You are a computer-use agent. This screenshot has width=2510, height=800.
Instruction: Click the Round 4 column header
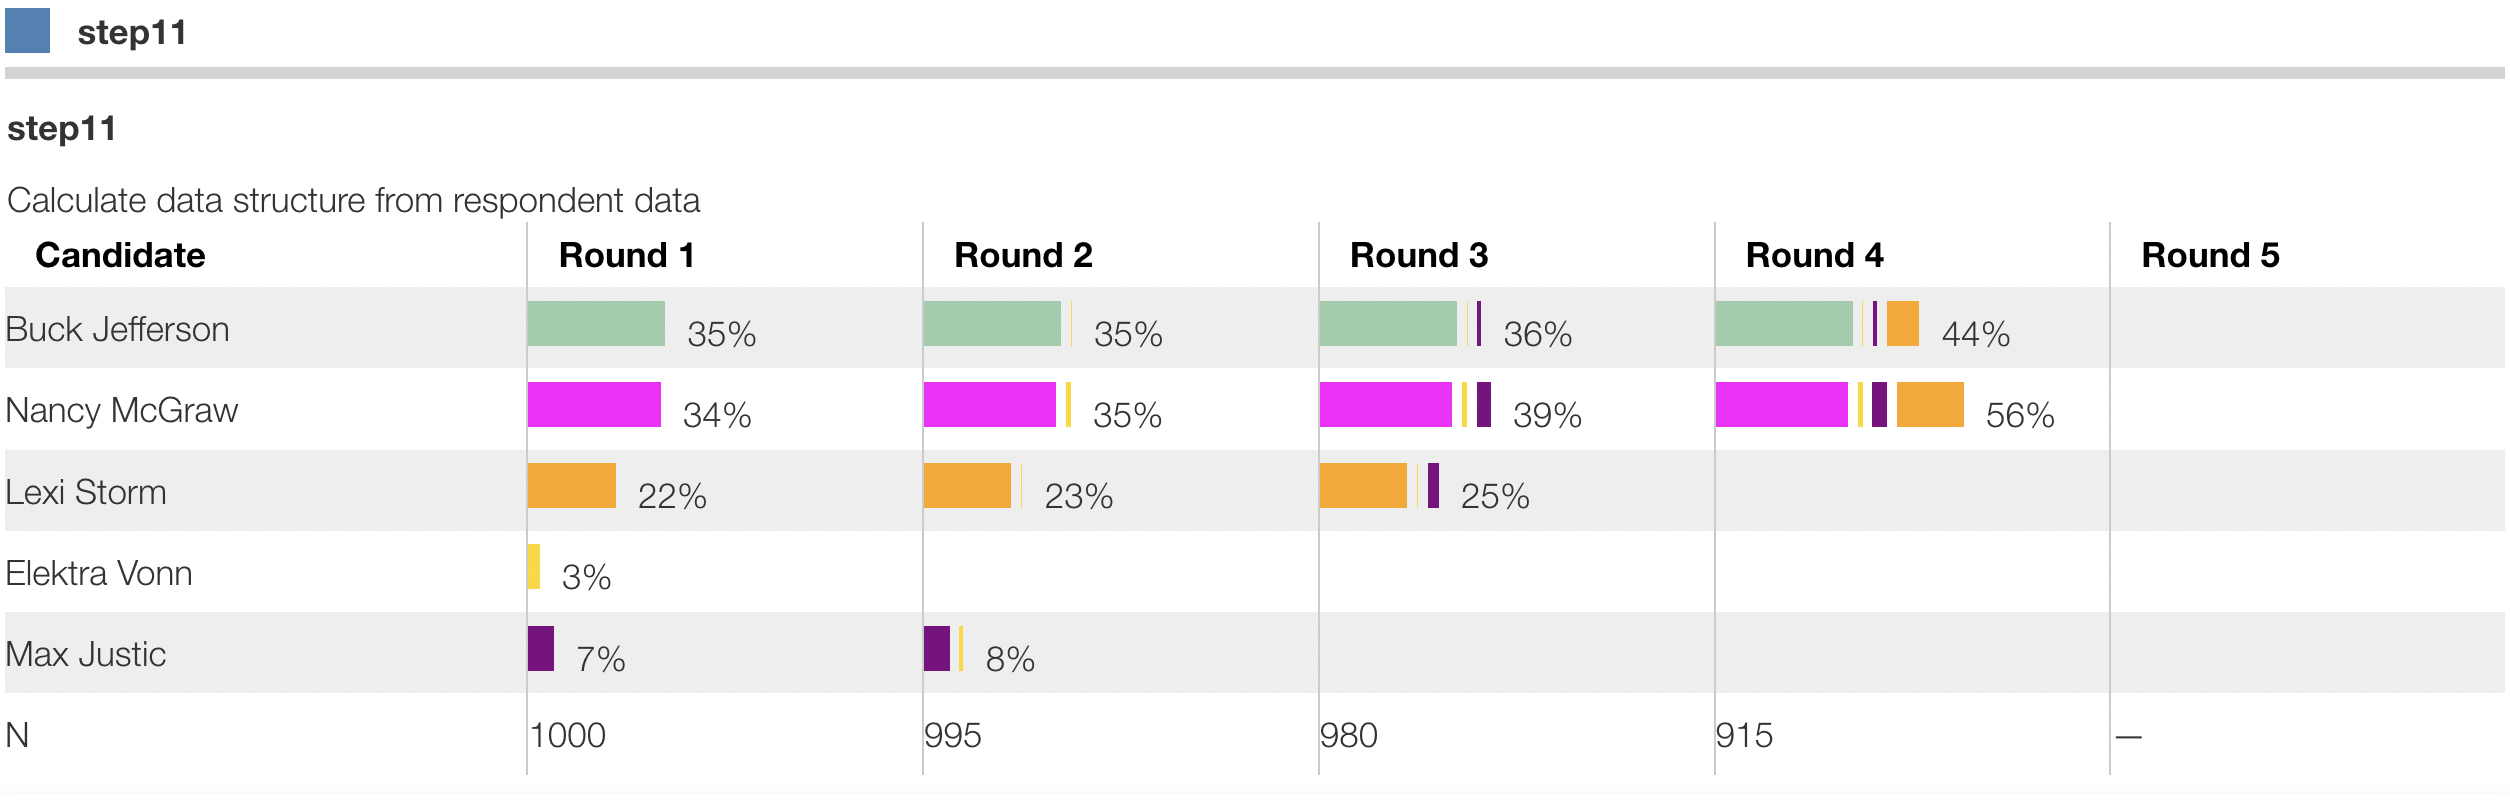pyautogui.click(x=1814, y=256)
